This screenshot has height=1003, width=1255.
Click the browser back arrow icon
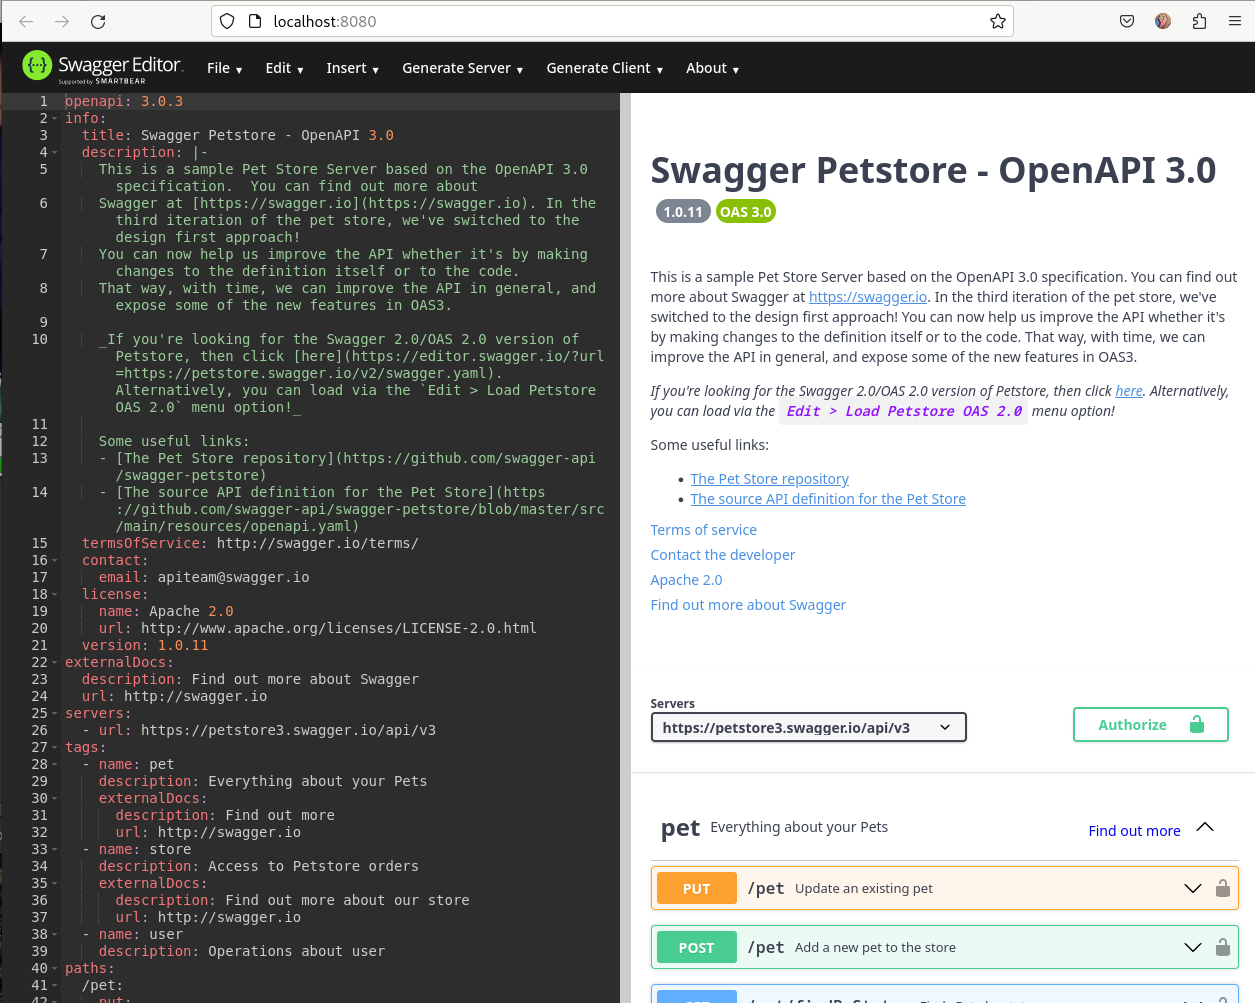[24, 21]
